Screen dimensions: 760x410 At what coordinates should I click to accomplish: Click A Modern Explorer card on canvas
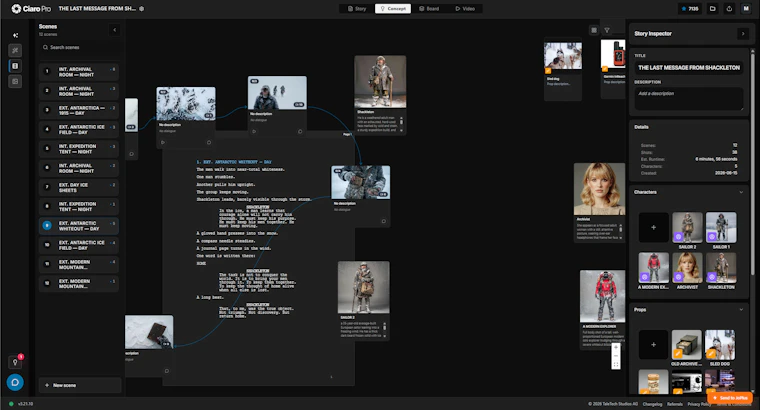(x=602, y=310)
